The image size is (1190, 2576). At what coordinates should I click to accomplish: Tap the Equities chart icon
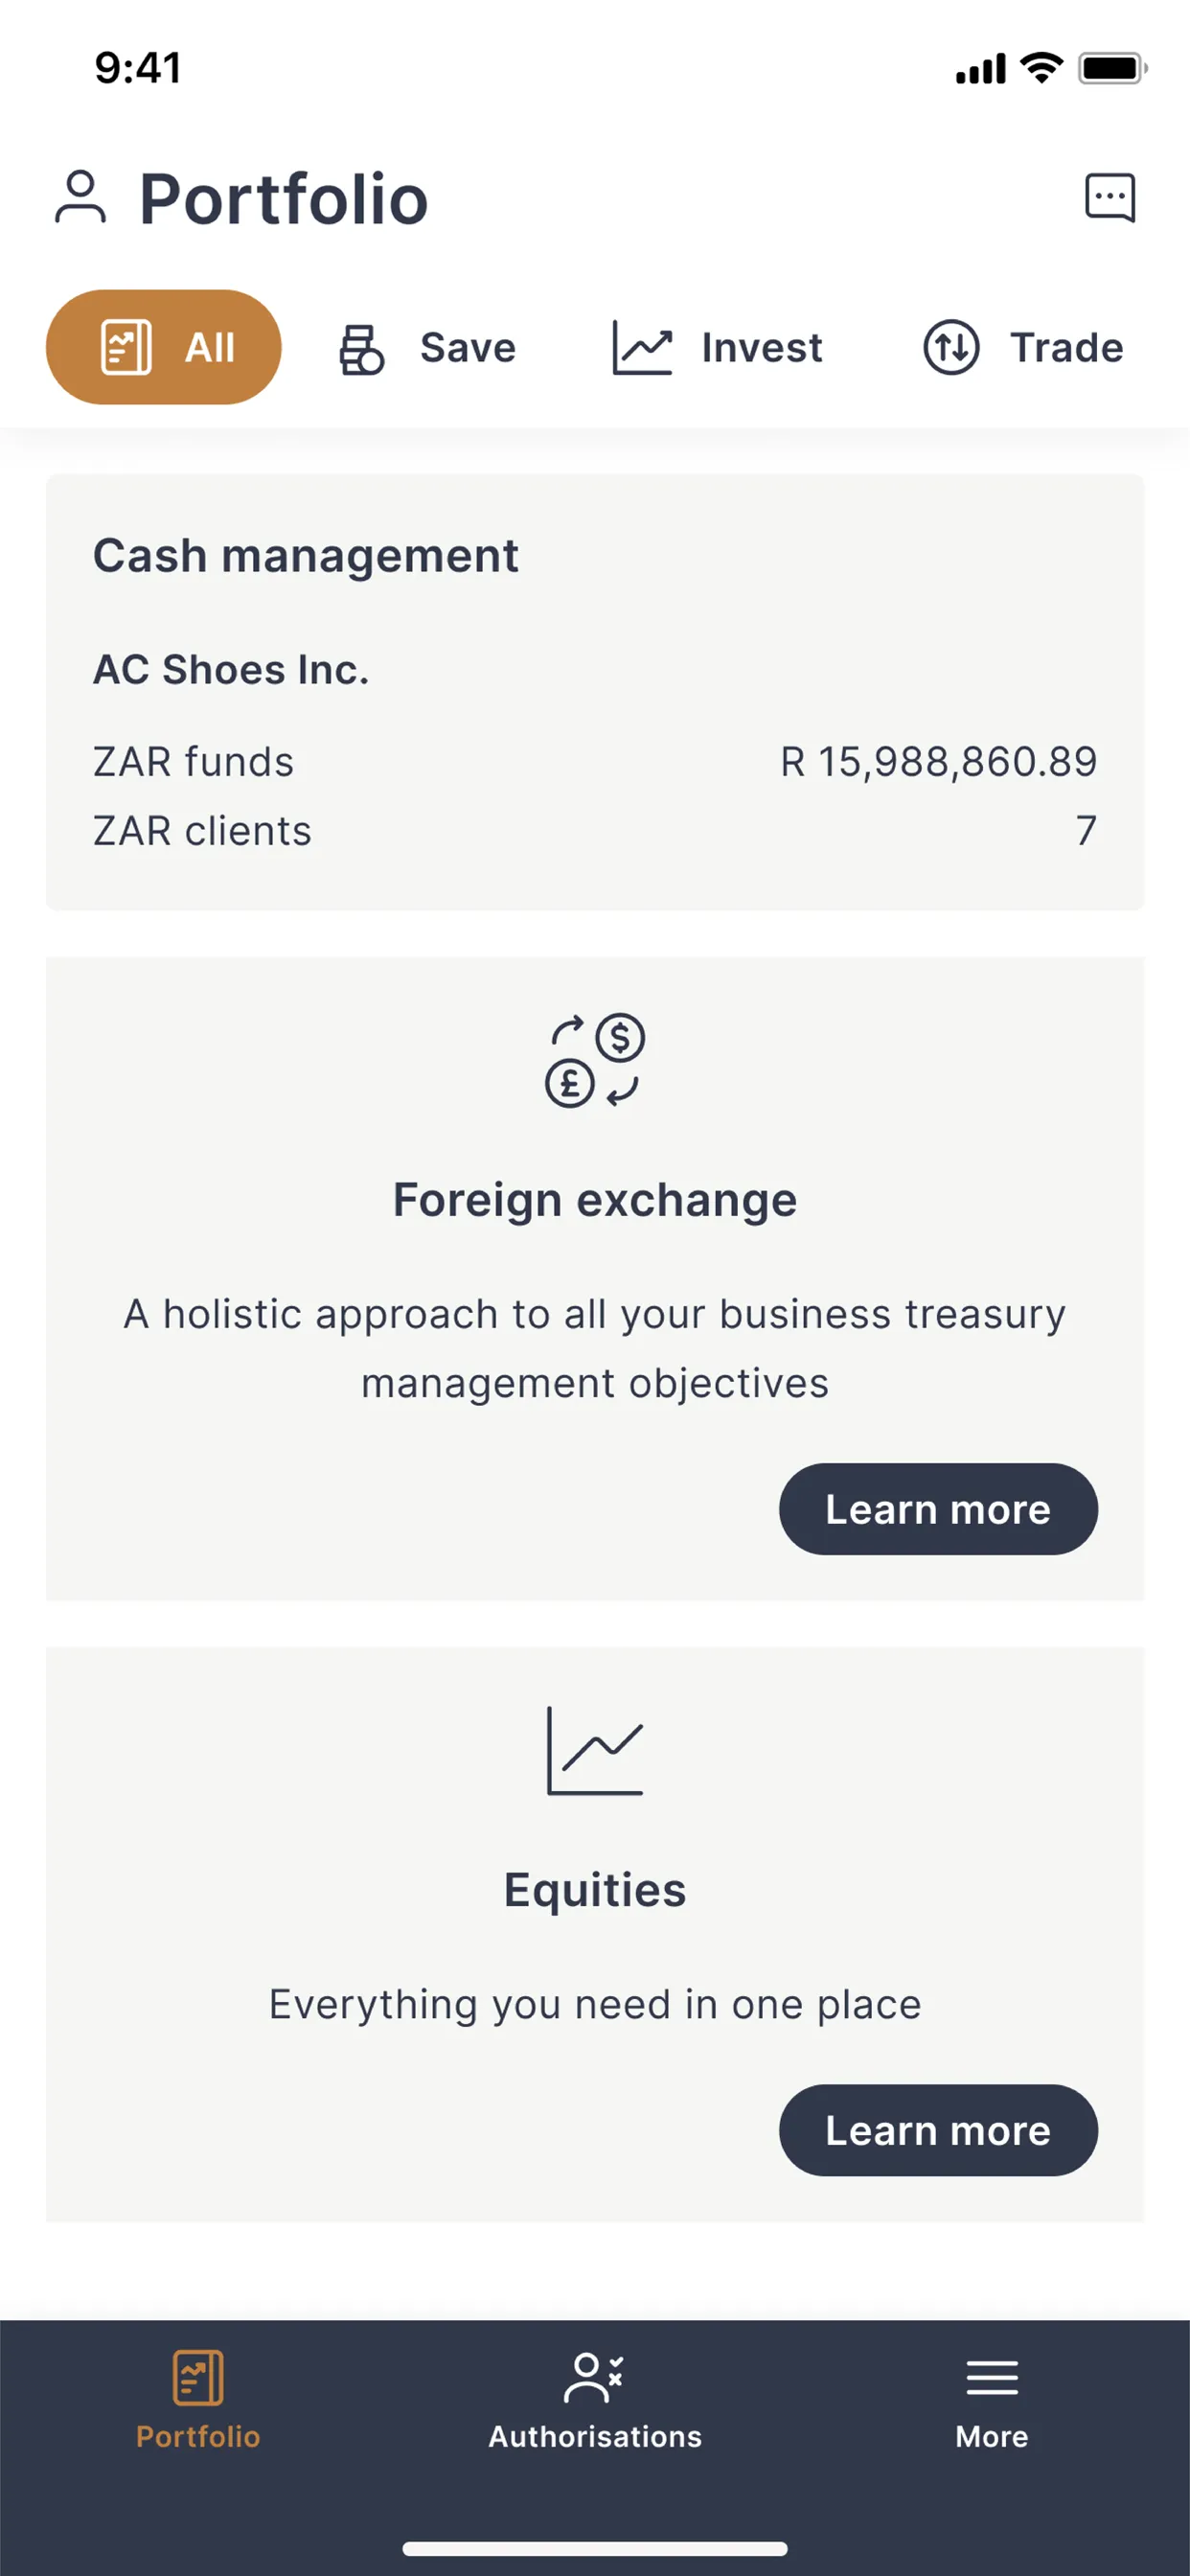click(595, 1750)
